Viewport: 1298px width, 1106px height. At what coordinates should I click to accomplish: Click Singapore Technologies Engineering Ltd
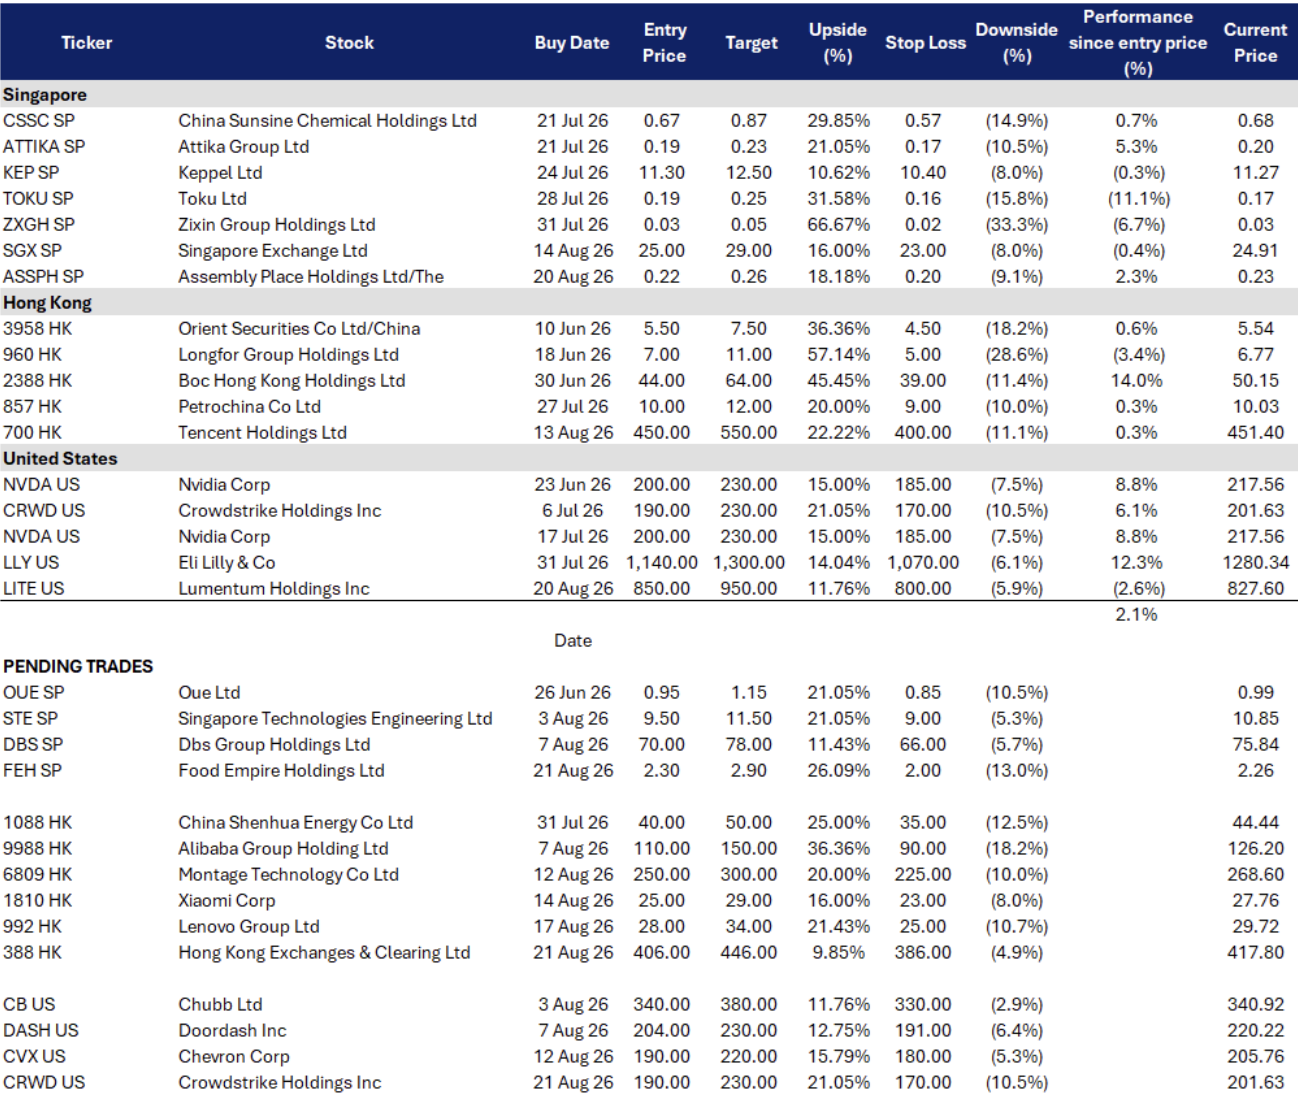pos(335,719)
